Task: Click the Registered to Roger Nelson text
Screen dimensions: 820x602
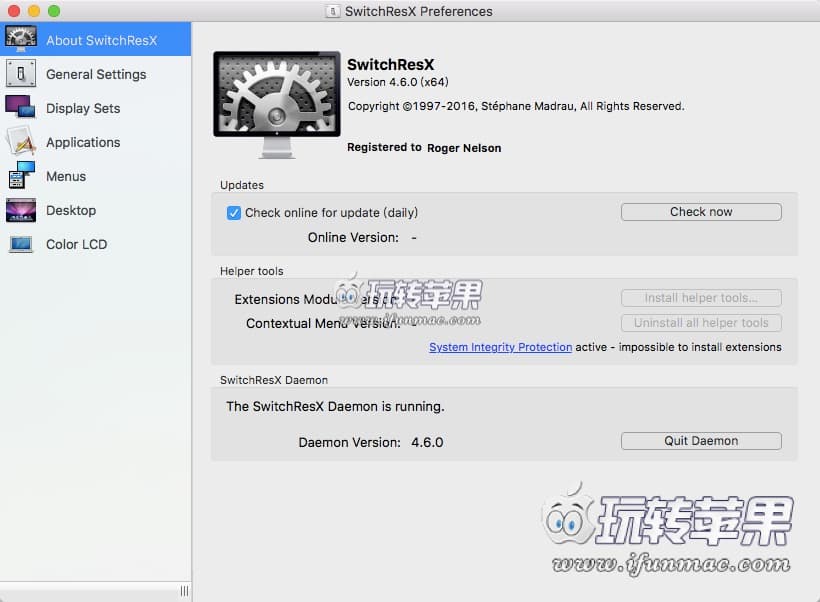Action: 424,147
